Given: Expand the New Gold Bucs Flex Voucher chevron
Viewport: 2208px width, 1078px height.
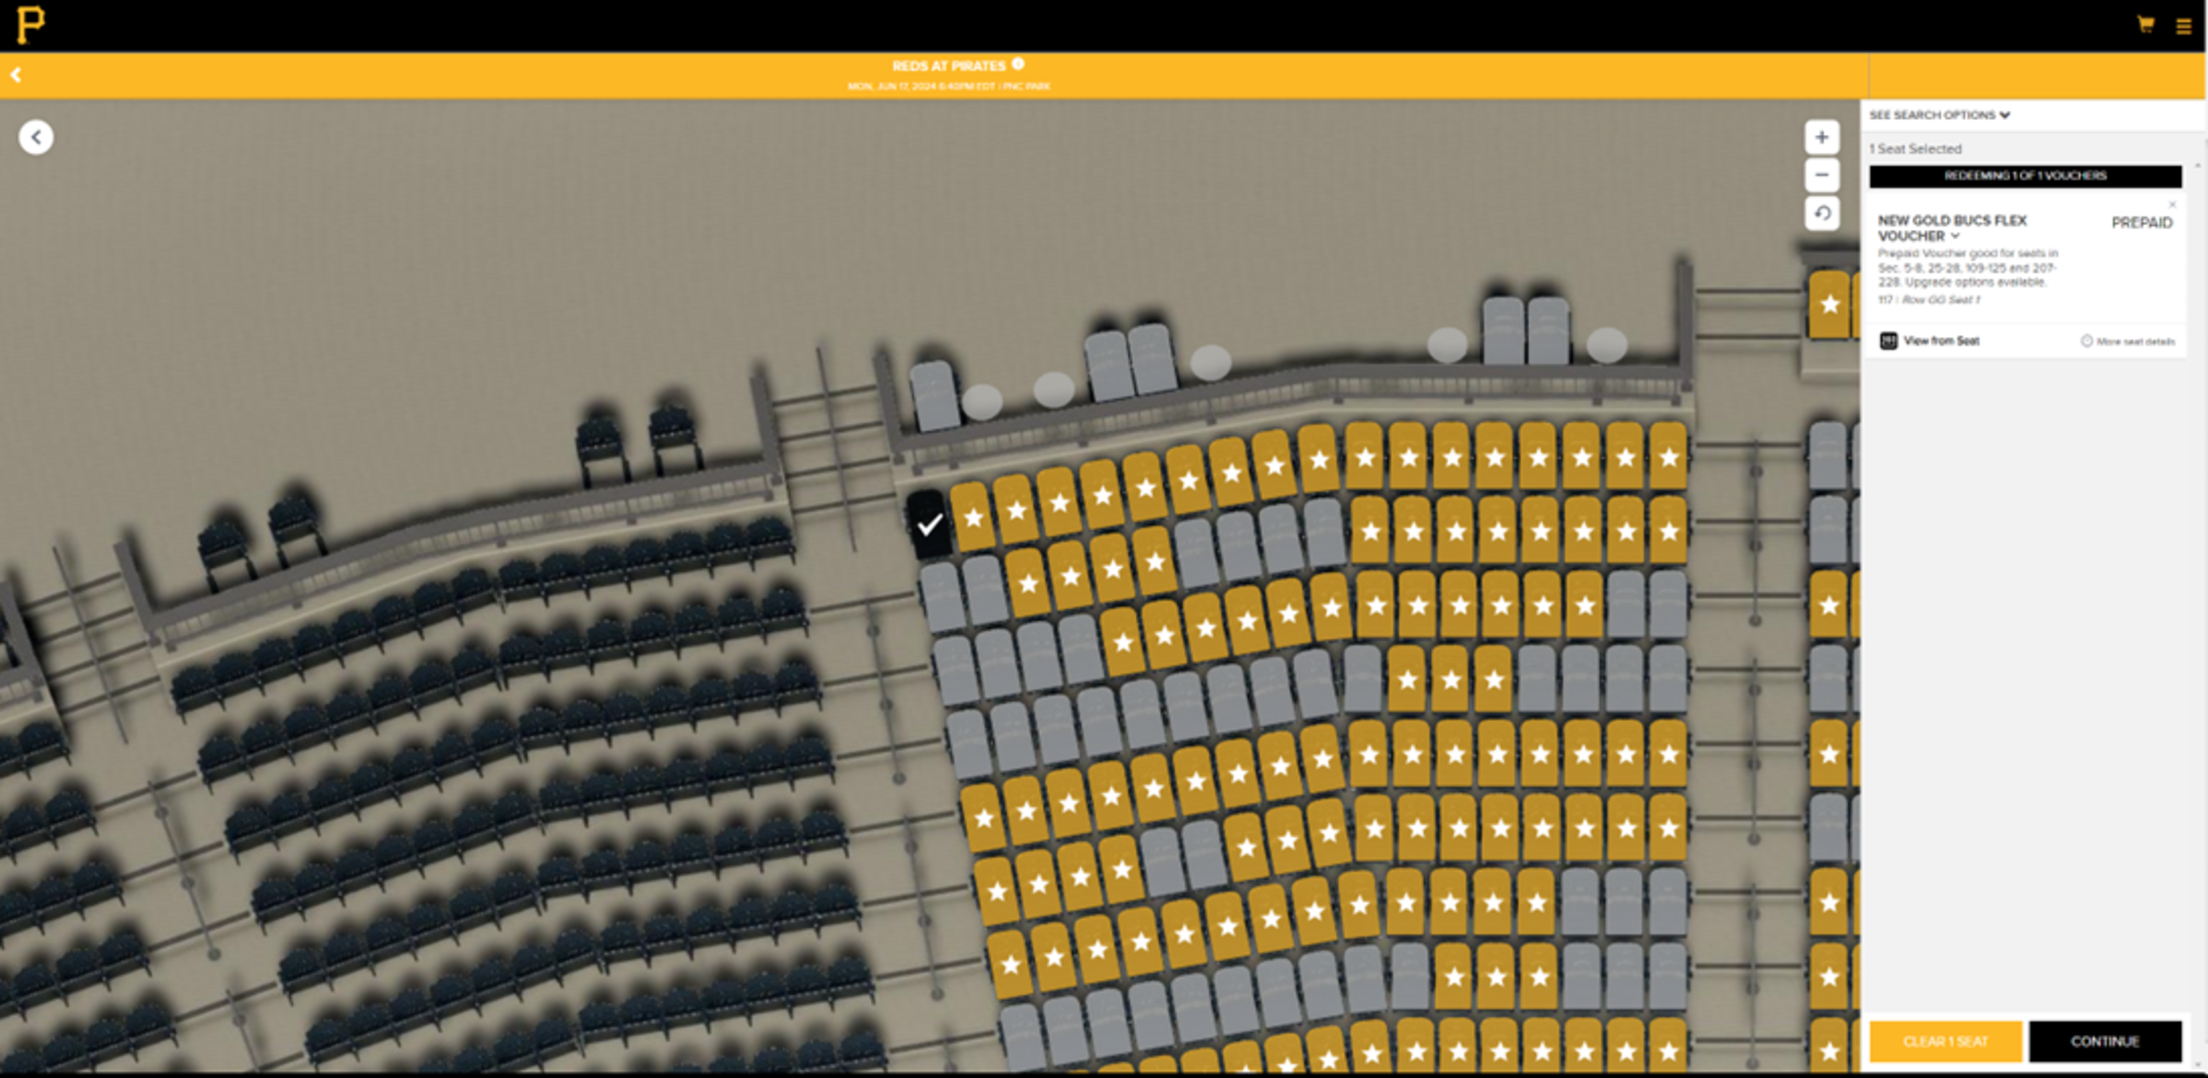Looking at the screenshot, I should pyautogui.click(x=1955, y=237).
